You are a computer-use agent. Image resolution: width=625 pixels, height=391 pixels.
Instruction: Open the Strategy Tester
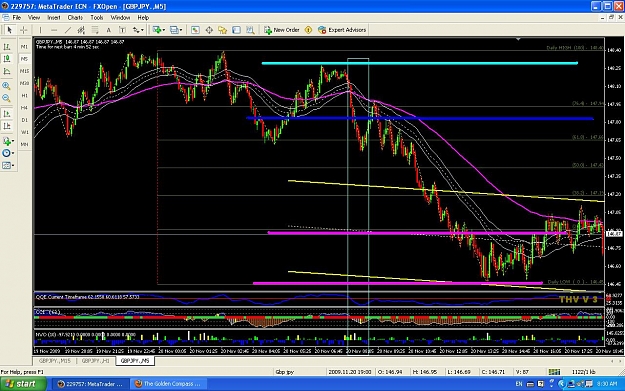[x=250, y=30]
